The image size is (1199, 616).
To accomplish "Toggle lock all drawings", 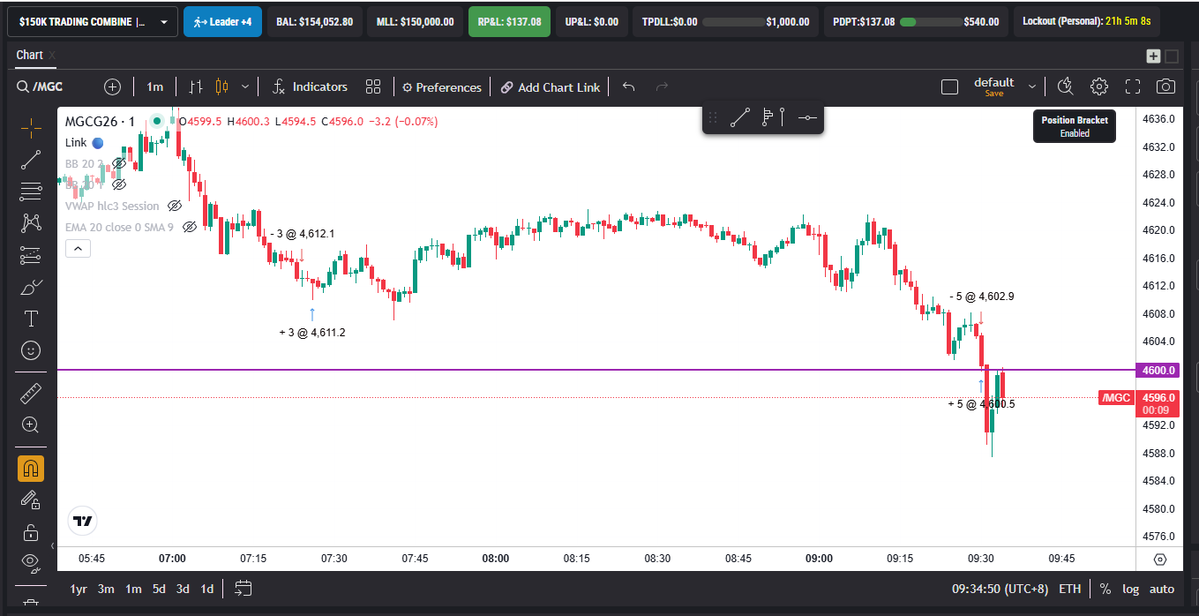I will tap(31, 532).
